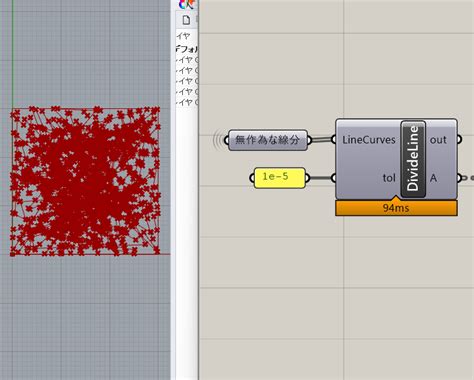The width and height of the screenshot is (474, 380).
Task: Select the yellow 1e-5 panel
Action: coord(279,177)
